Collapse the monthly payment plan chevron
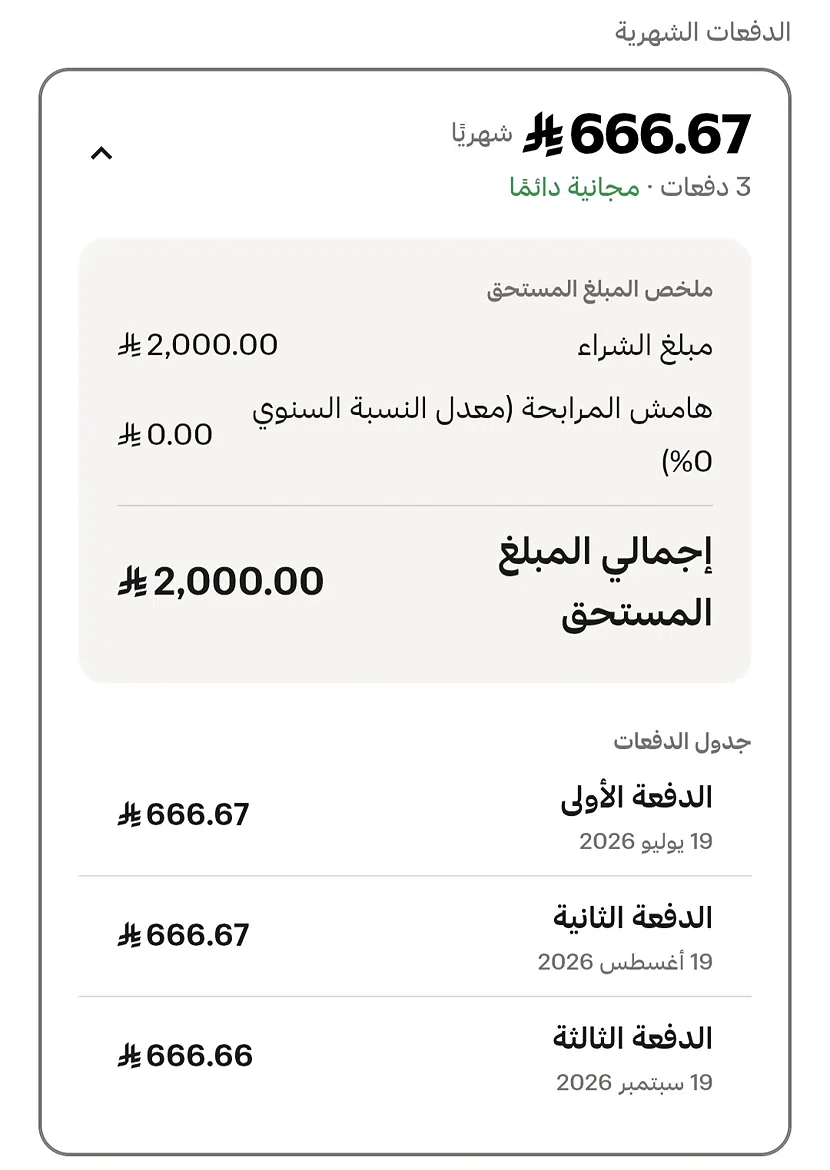Image resolution: width=830 pixels, height=1170 pixels. (x=102, y=154)
